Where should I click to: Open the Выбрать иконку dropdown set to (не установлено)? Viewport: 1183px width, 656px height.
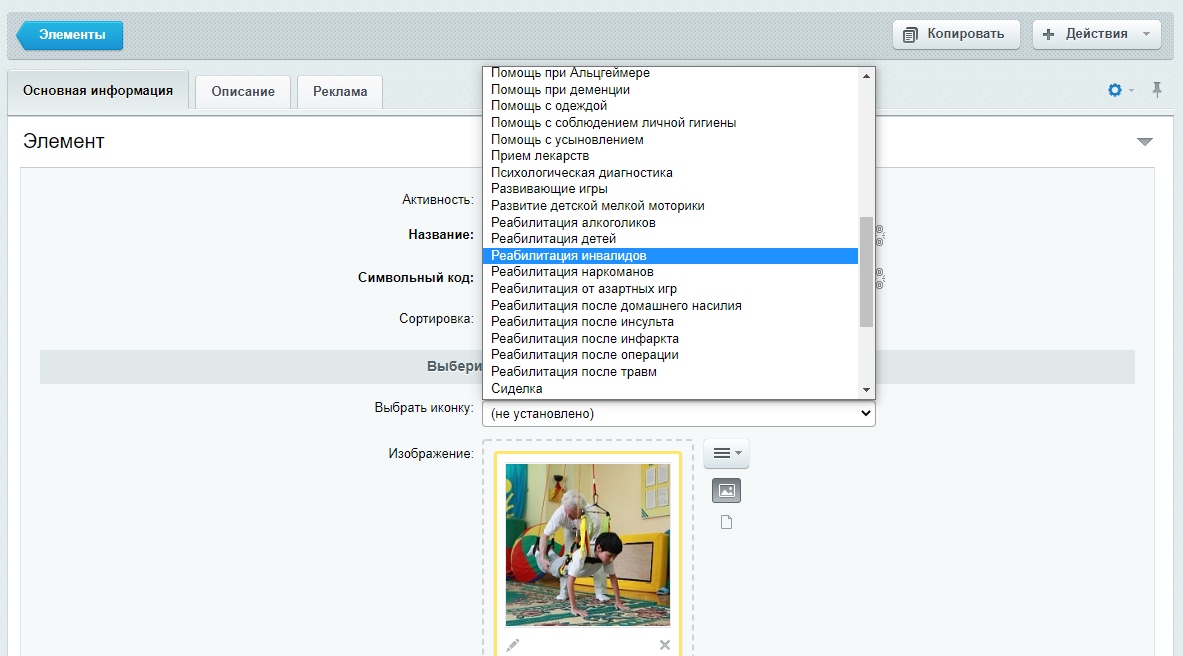click(x=678, y=414)
